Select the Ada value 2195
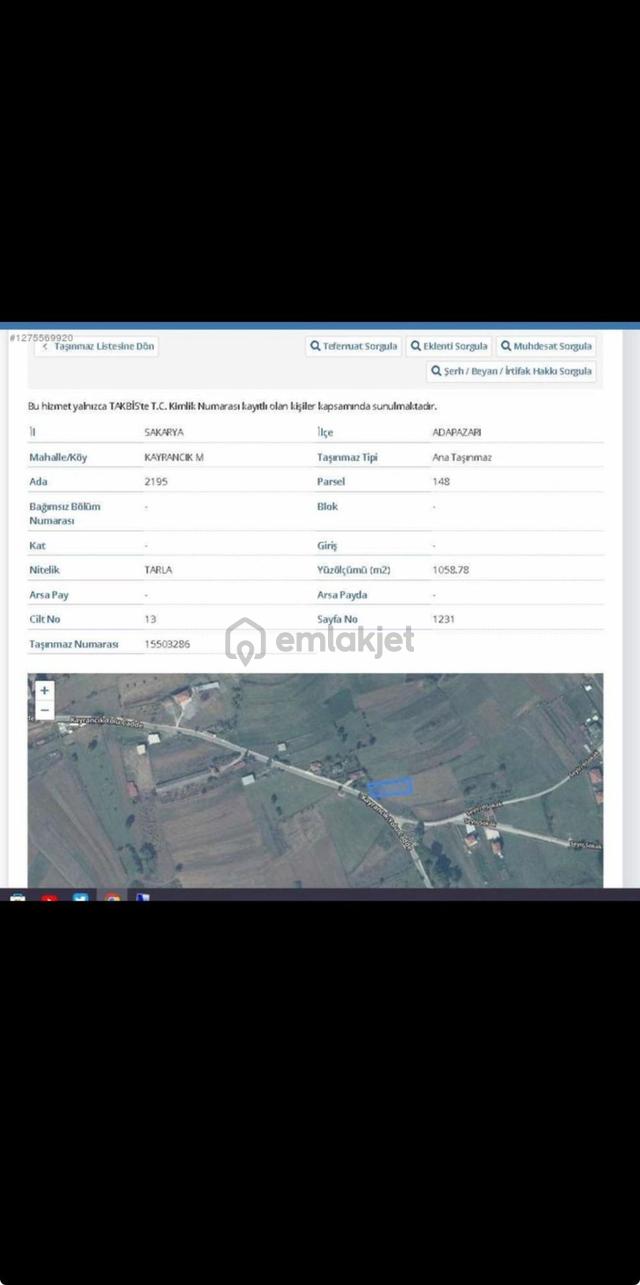This screenshot has width=640, height=1285. coord(155,481)
